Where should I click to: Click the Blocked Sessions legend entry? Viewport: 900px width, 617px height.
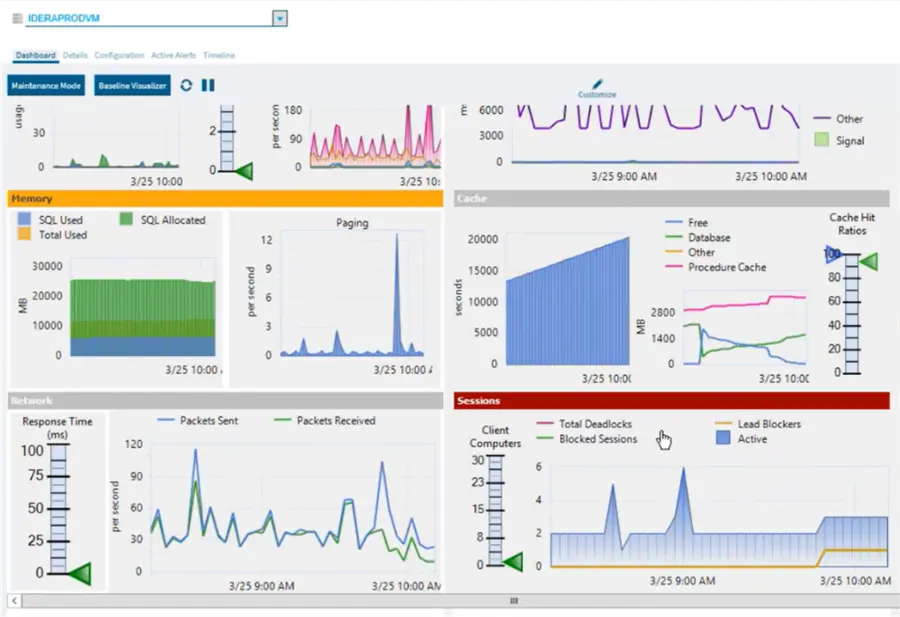[x=587, y=439]
